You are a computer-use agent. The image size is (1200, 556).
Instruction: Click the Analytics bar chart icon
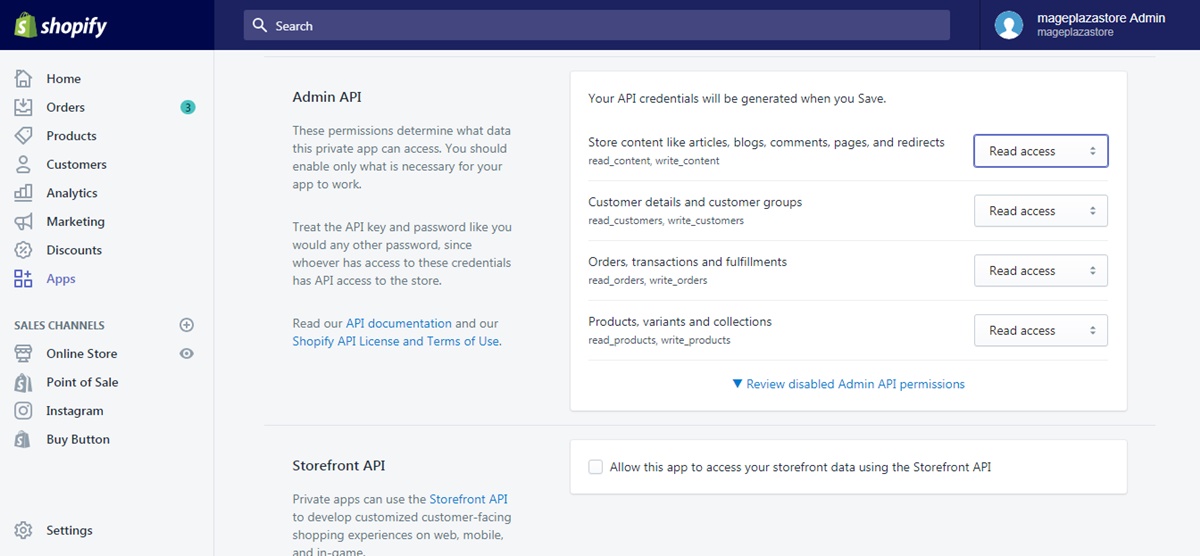23,193
